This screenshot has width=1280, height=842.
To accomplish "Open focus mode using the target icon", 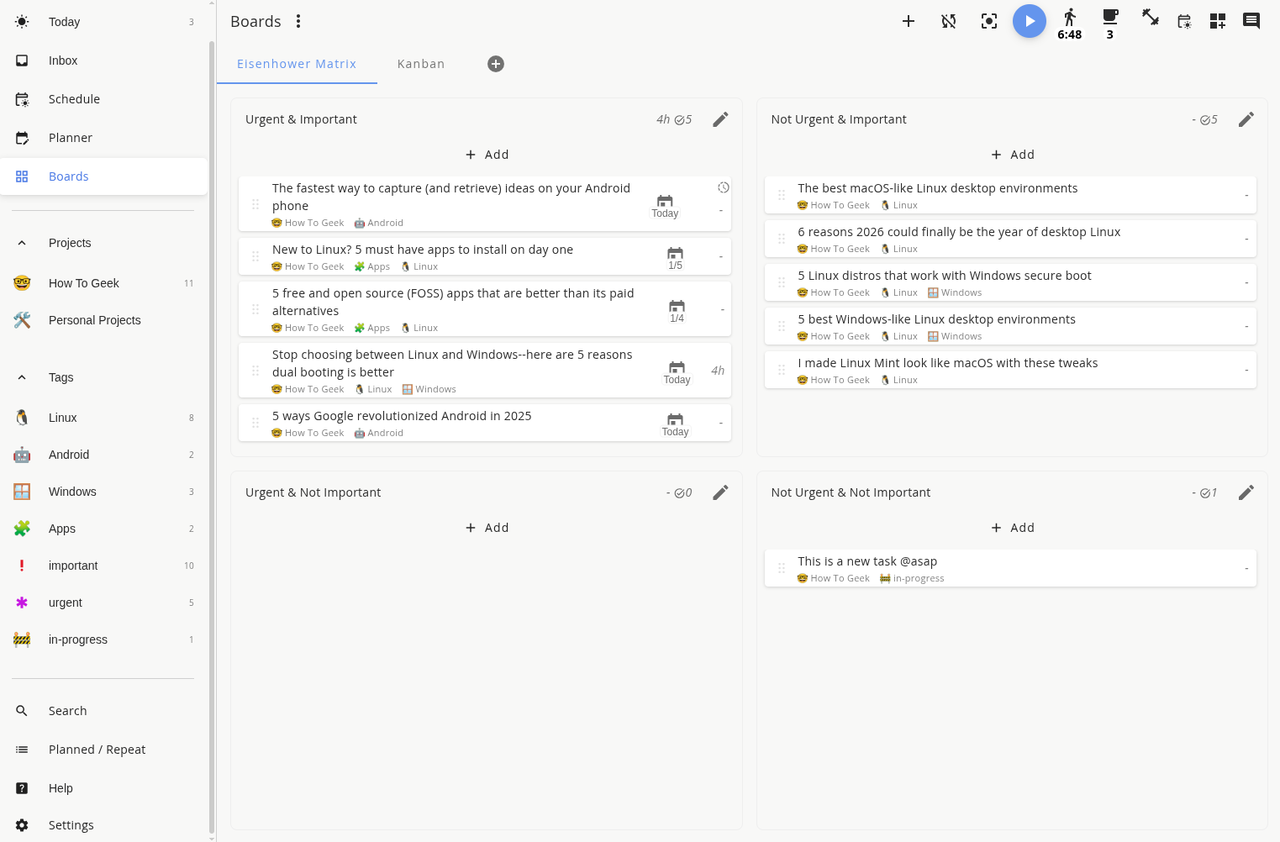I will tap(989, 21).
